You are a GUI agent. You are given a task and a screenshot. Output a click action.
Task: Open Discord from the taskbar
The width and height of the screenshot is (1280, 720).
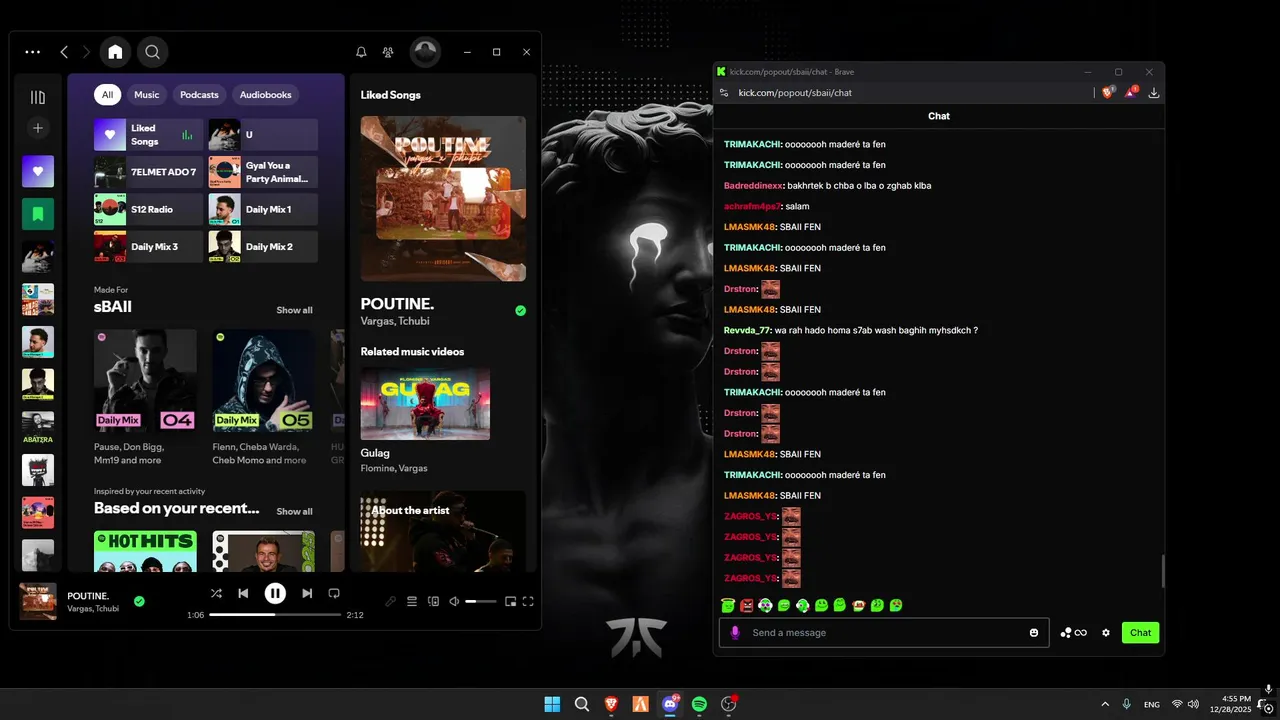coord(670,704)
